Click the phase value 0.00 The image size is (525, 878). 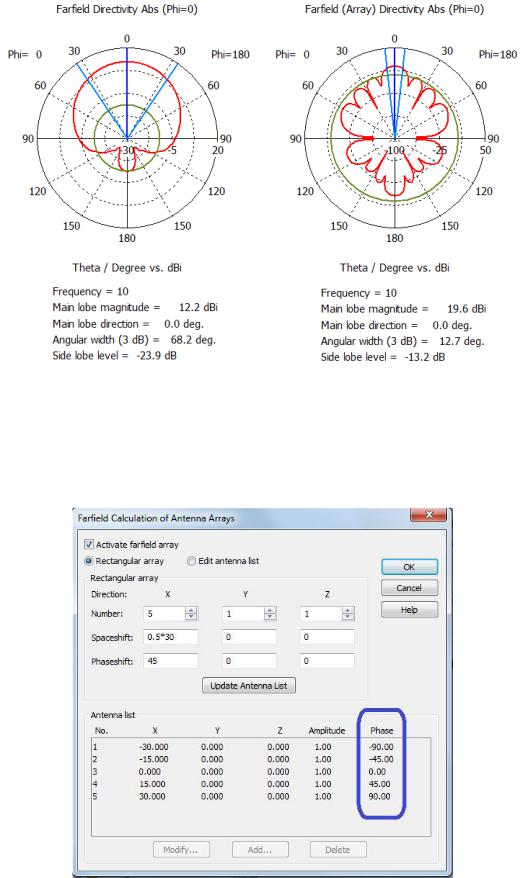[377, 772]
